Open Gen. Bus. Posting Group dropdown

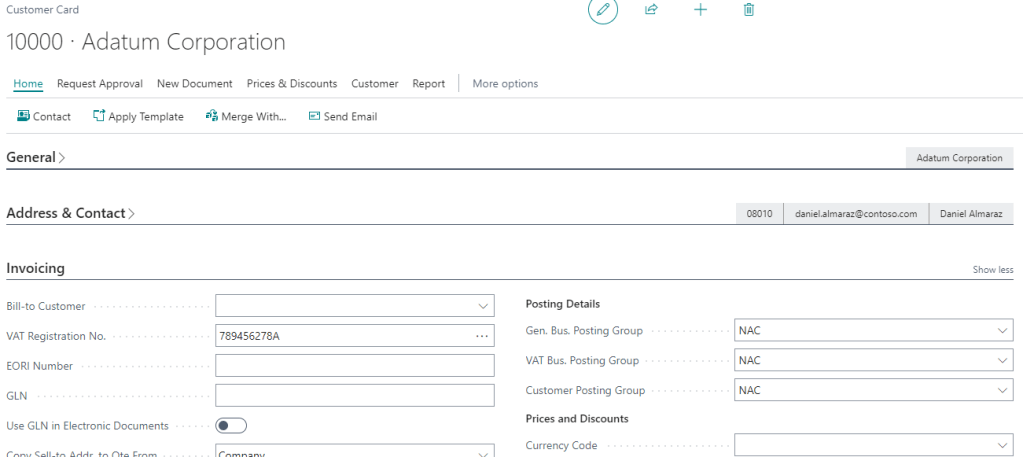pyautogui.click(x=1002, y=331)
